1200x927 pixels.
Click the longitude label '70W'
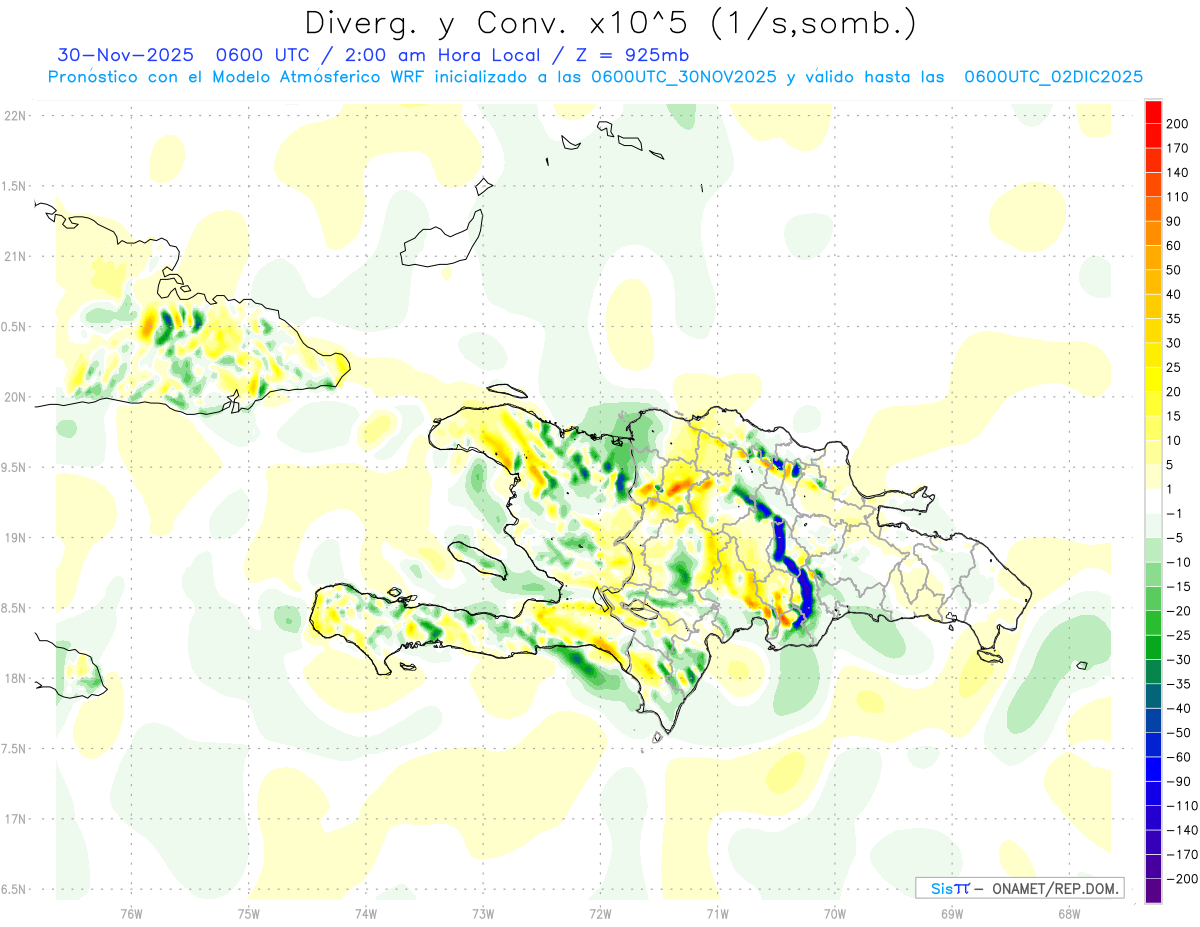835,913
